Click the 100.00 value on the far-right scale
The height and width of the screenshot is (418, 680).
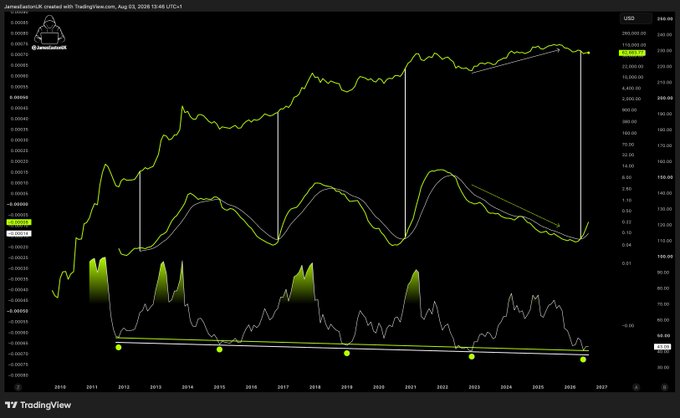(665, 257)
